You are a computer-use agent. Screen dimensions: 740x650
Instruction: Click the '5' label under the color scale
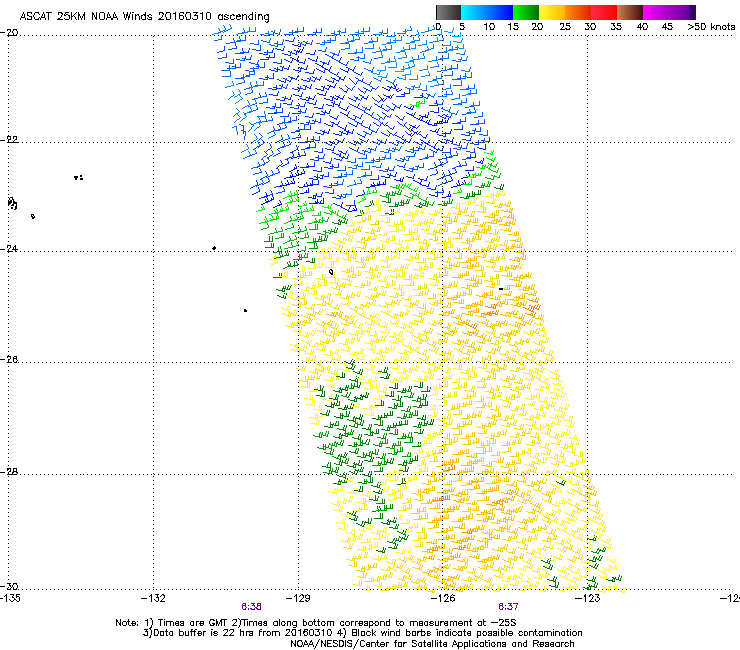click(x=462, y=26)
